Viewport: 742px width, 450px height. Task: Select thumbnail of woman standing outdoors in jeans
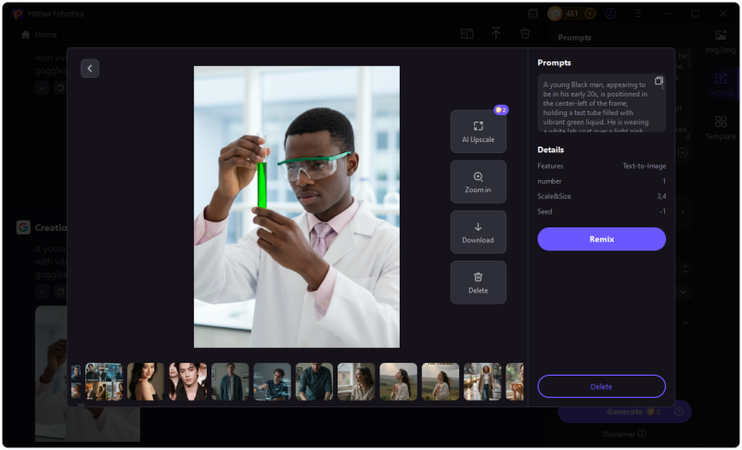482,382
